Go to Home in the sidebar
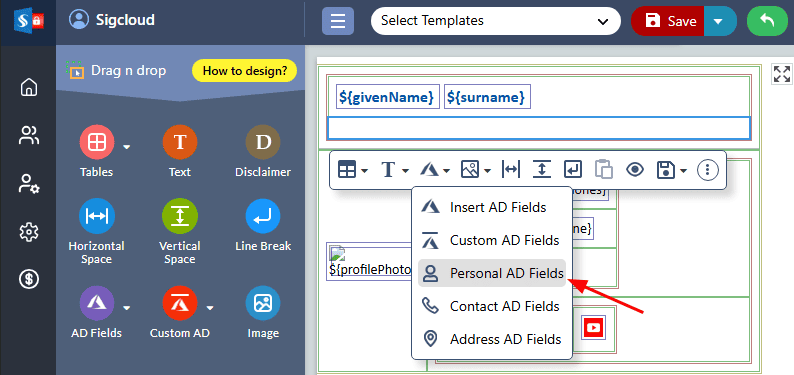The height and width of the screenshot is (375, 794). pos(28,88)
